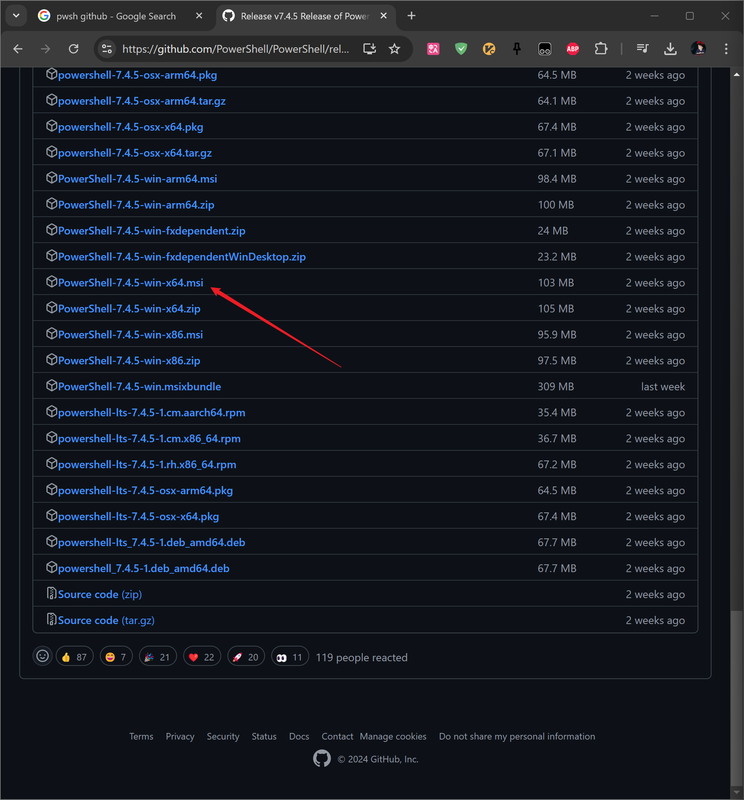Click the install app icon in address bar
The image size is (744, 800).
pos(369,49)
